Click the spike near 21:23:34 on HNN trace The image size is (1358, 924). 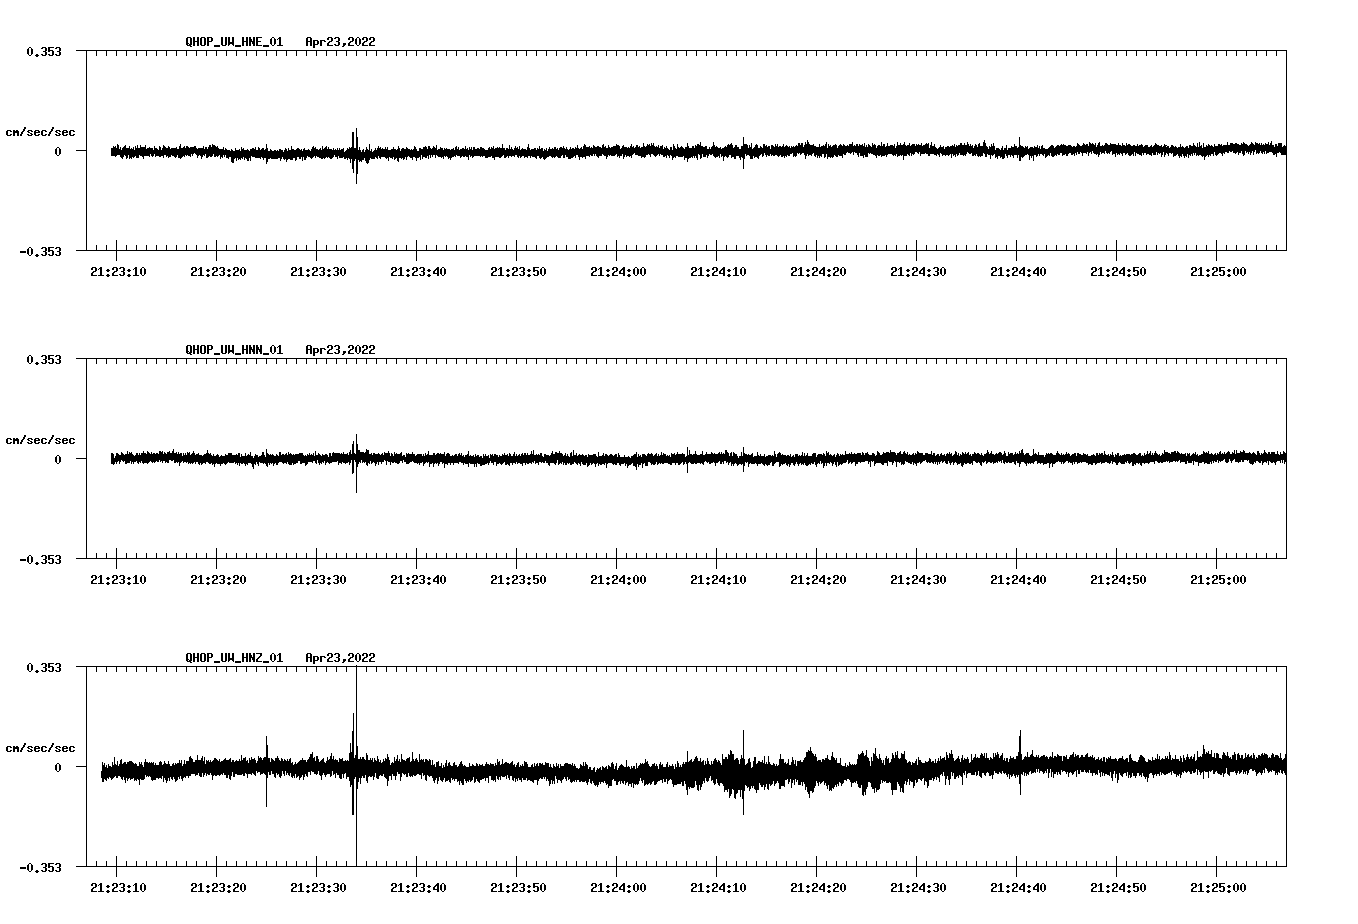(x=355, y=463)
